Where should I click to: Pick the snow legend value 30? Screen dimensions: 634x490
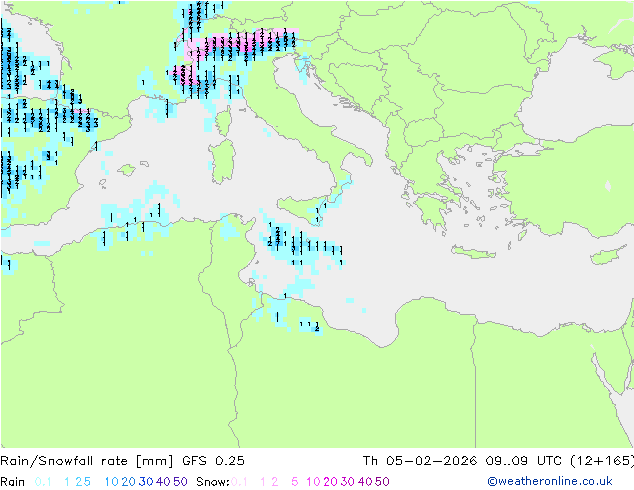click(x=347, y=482)
